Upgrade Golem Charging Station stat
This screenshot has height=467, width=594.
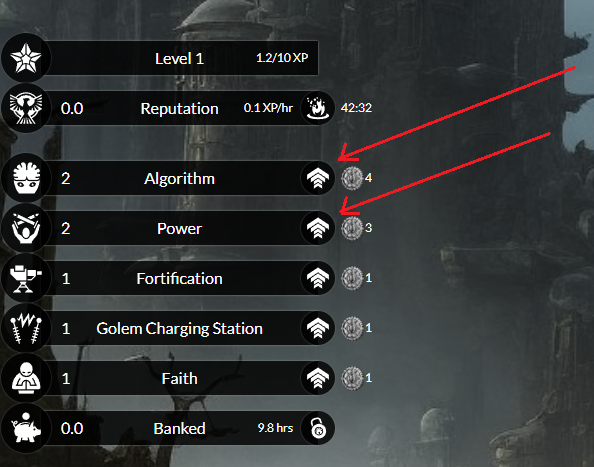click(318, 328)
